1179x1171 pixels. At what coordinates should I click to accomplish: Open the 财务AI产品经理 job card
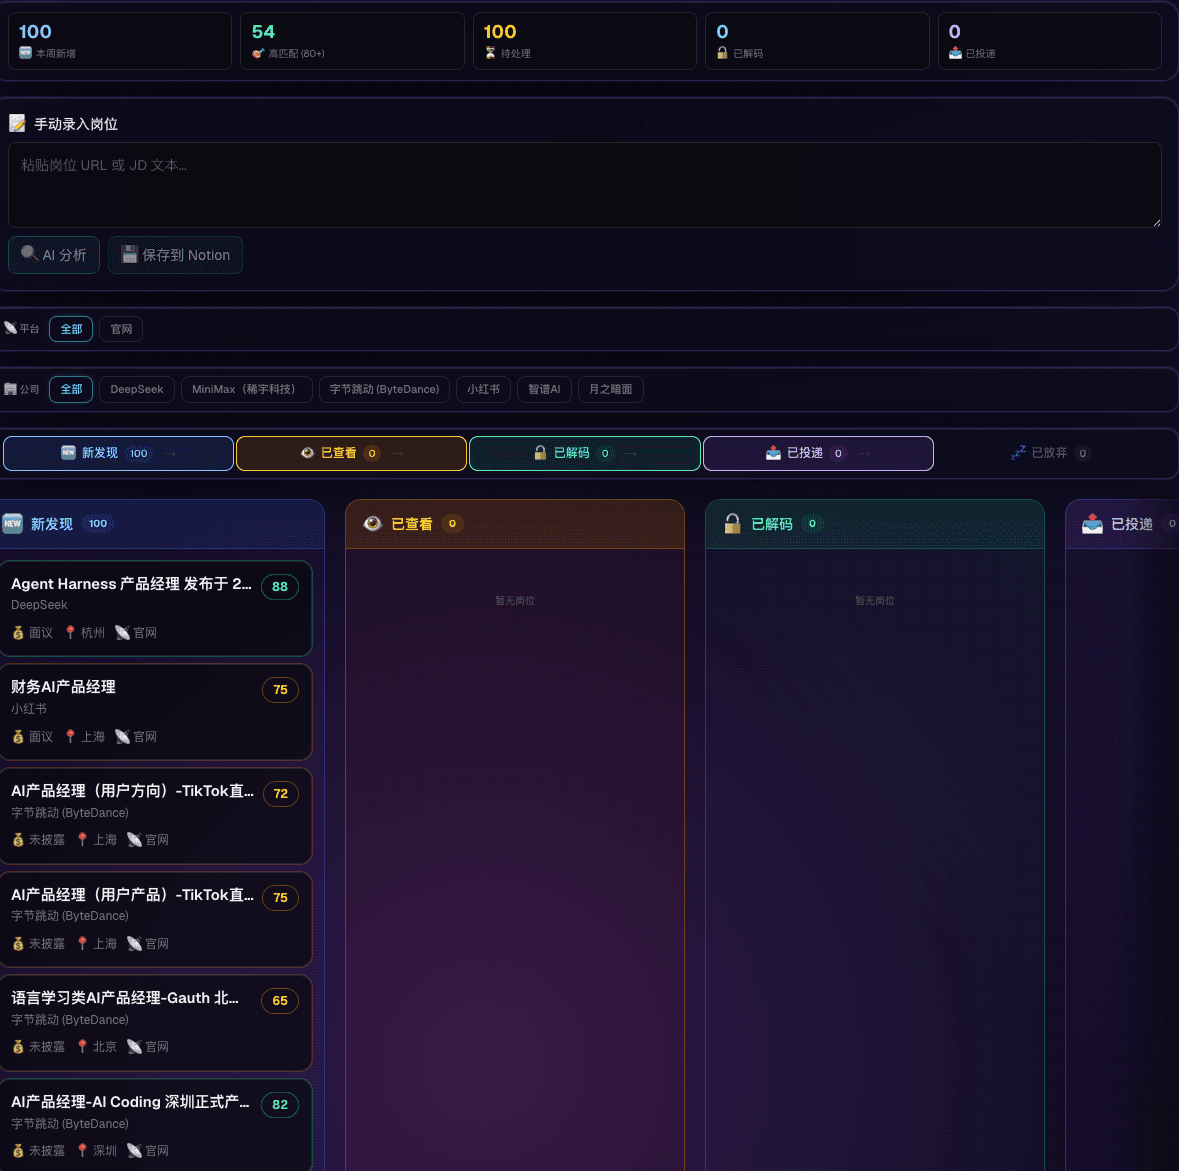coord(156,711)
